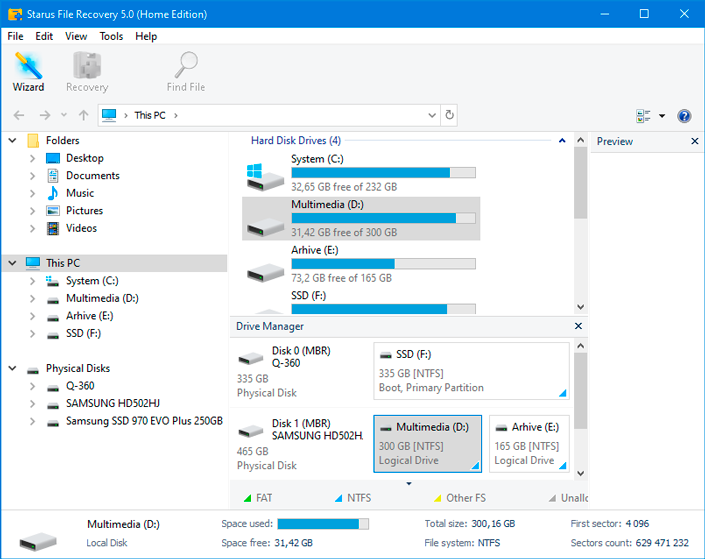Open the File menu
The height and width of the screenshot is (559, 705).
click(x=15, y=36)
